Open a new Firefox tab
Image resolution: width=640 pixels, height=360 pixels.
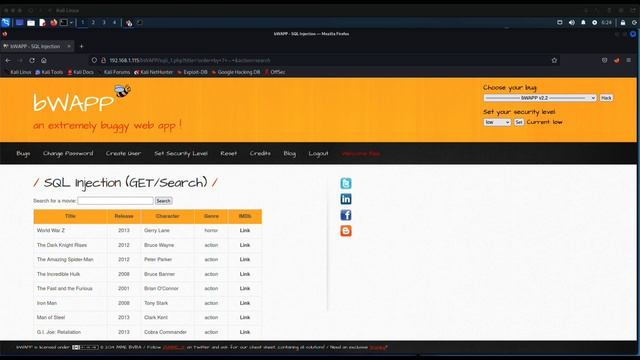coord(81,46)
